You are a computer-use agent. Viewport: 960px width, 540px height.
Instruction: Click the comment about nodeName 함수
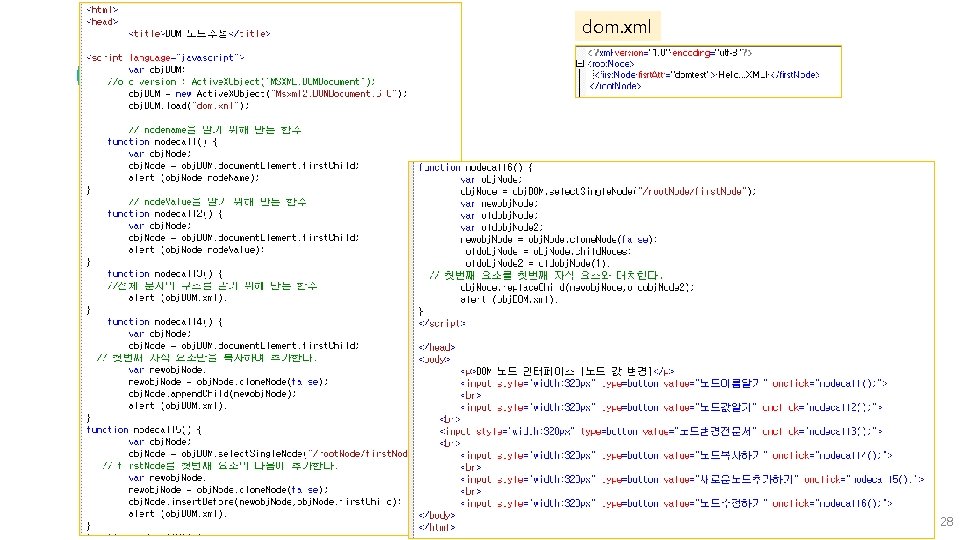[215, 130]
